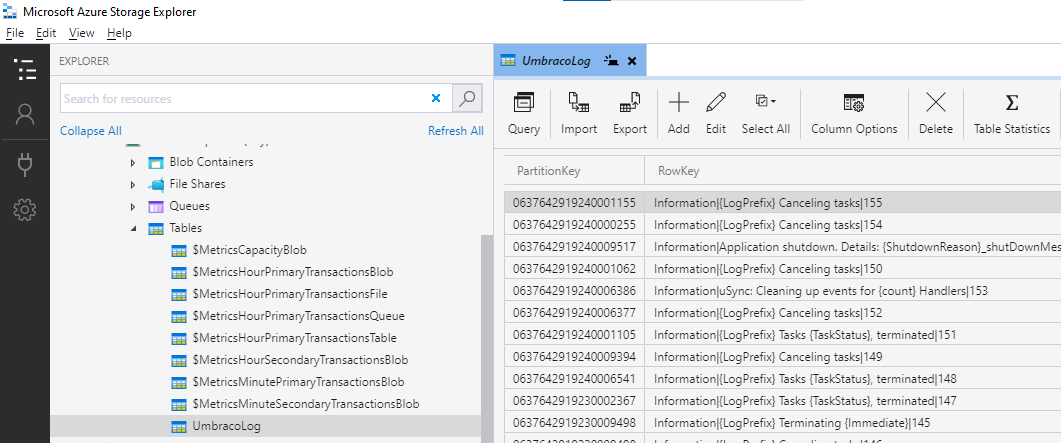Screen dimensions: 1061x443
Task: Click the Explorer tree vertical scrollbar
Action: point(487,338)
